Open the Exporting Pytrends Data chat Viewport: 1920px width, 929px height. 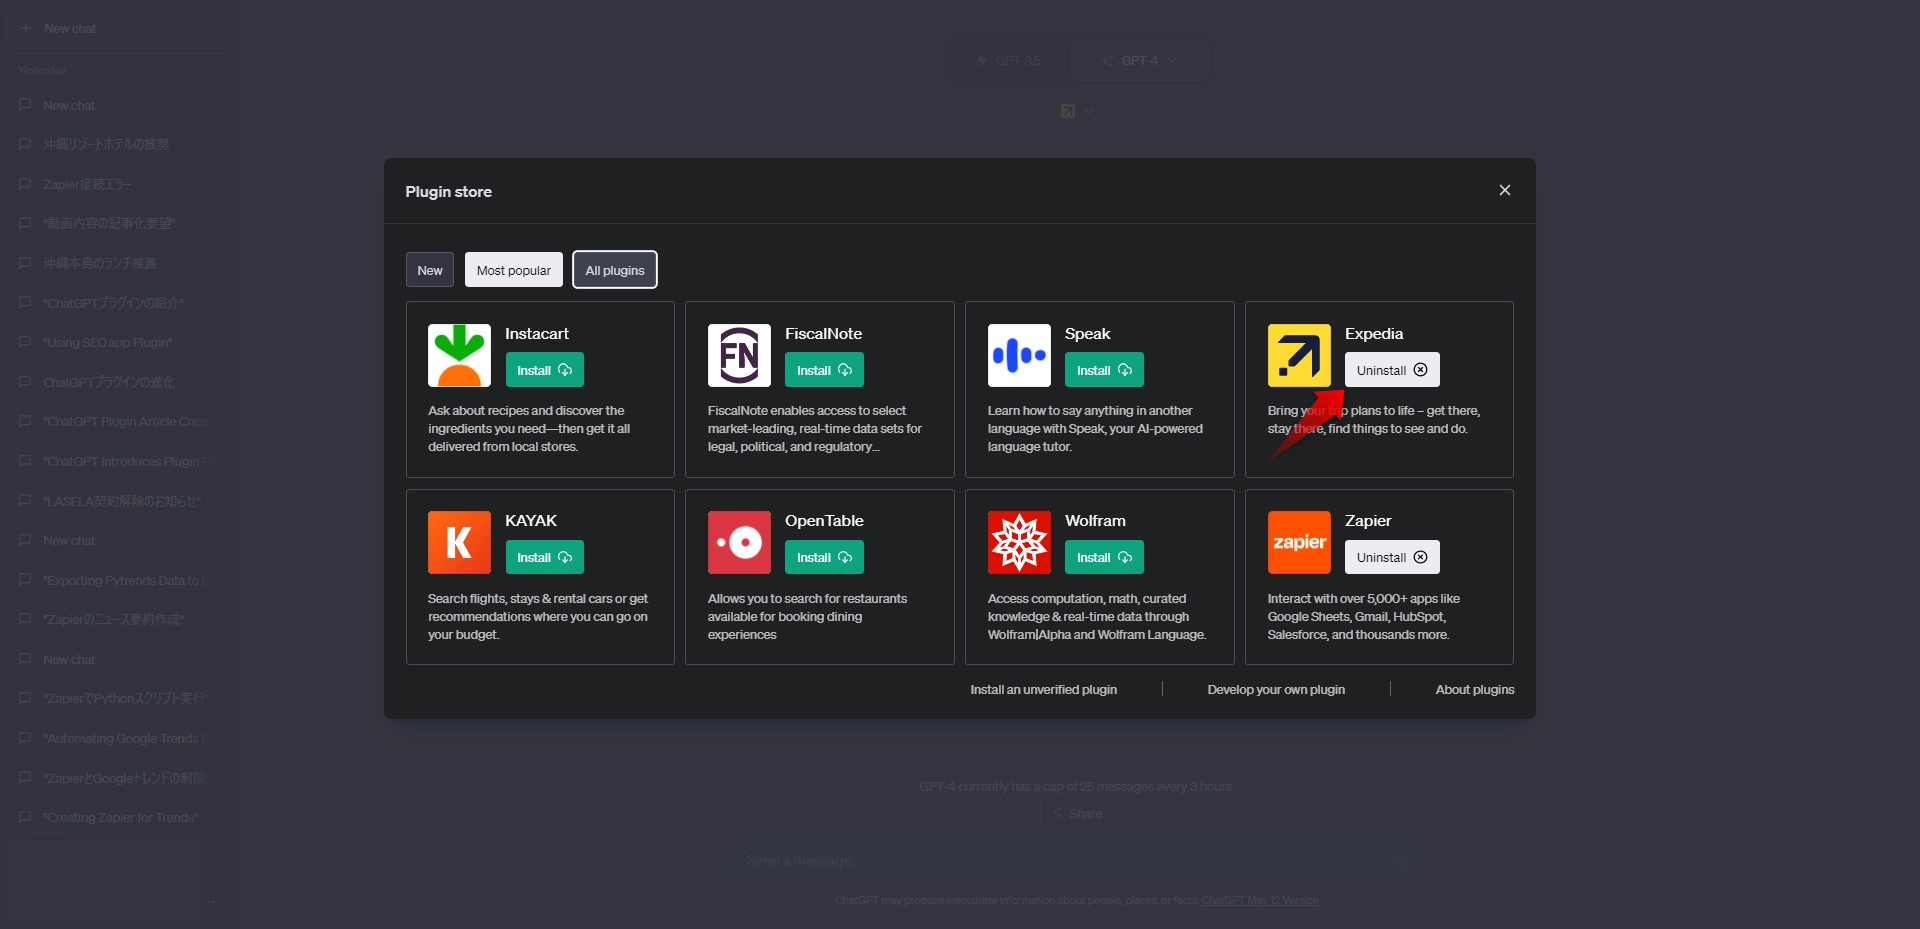(x=117, y=580)
